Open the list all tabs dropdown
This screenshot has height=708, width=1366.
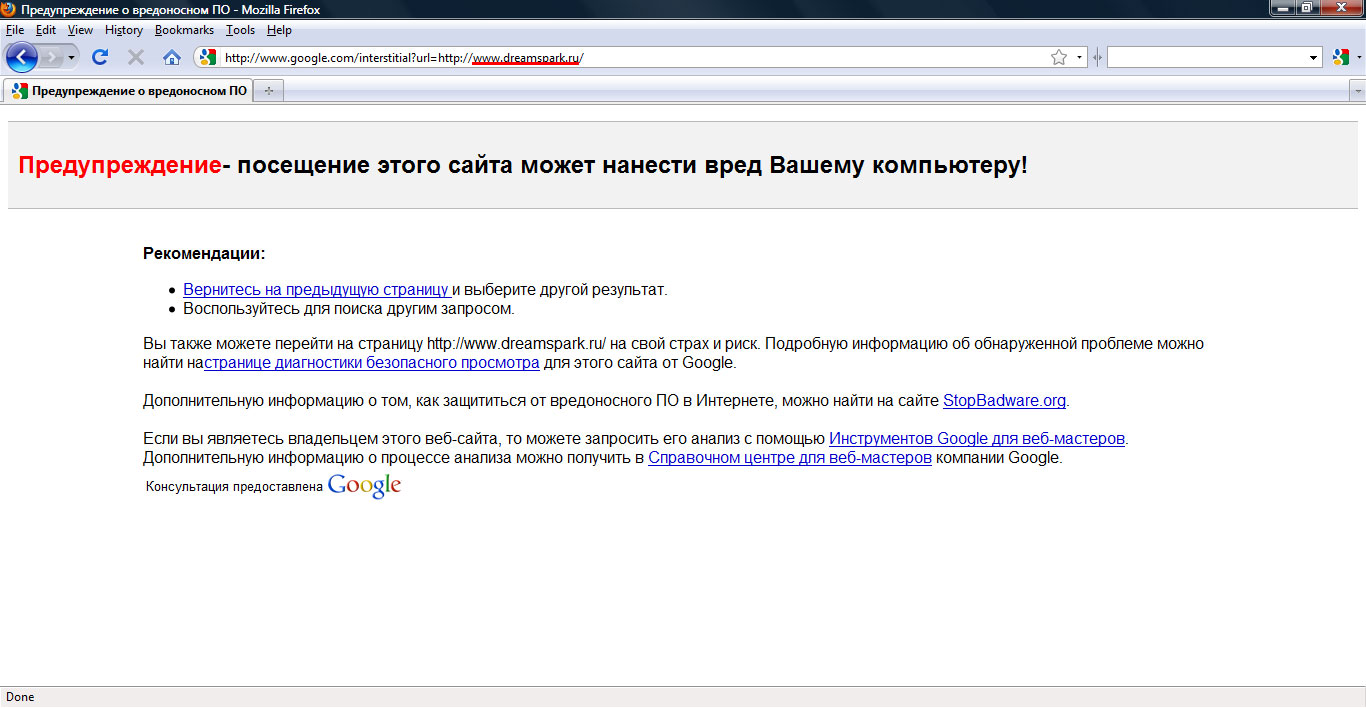click(x=1357, y=91)
